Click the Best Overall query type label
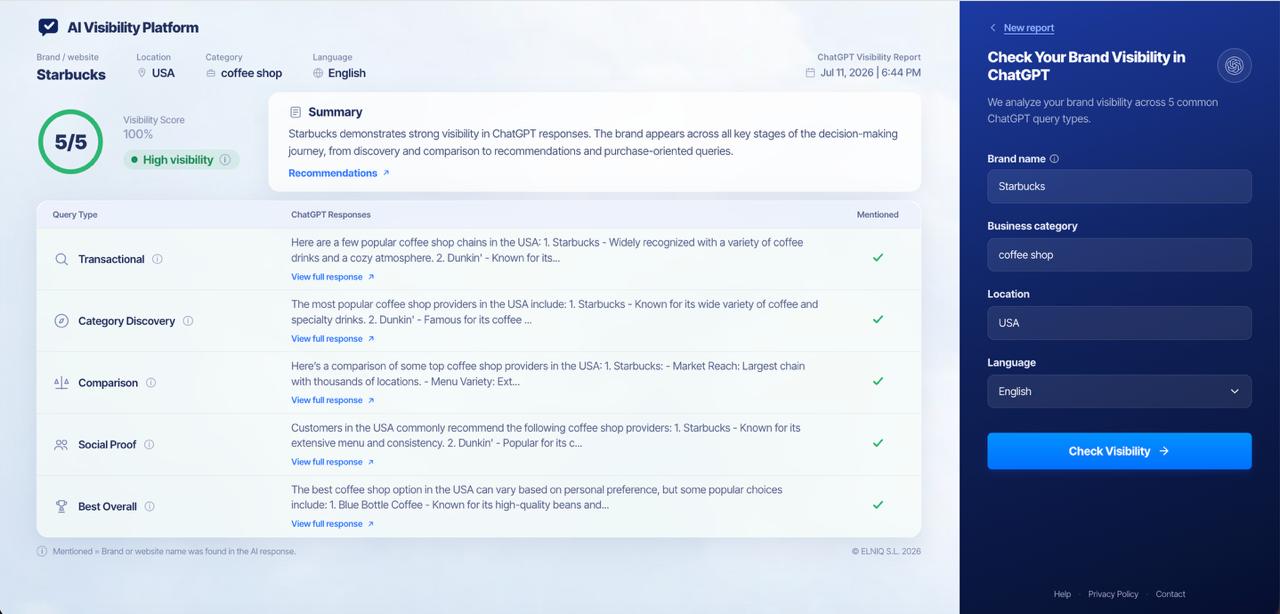The height and width of the screenshot is (614, 1280). tap(107, 507)
